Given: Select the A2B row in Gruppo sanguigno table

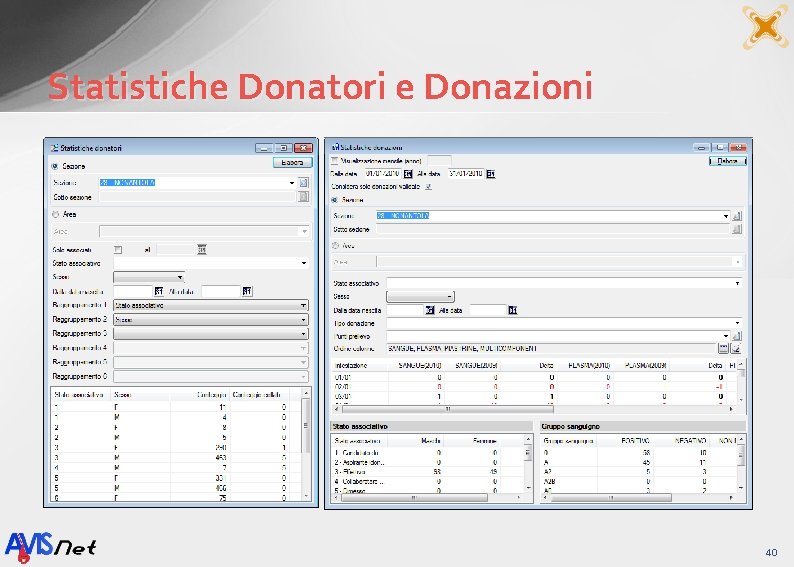Looking at the screenshot, I should [x=639, y=481].
